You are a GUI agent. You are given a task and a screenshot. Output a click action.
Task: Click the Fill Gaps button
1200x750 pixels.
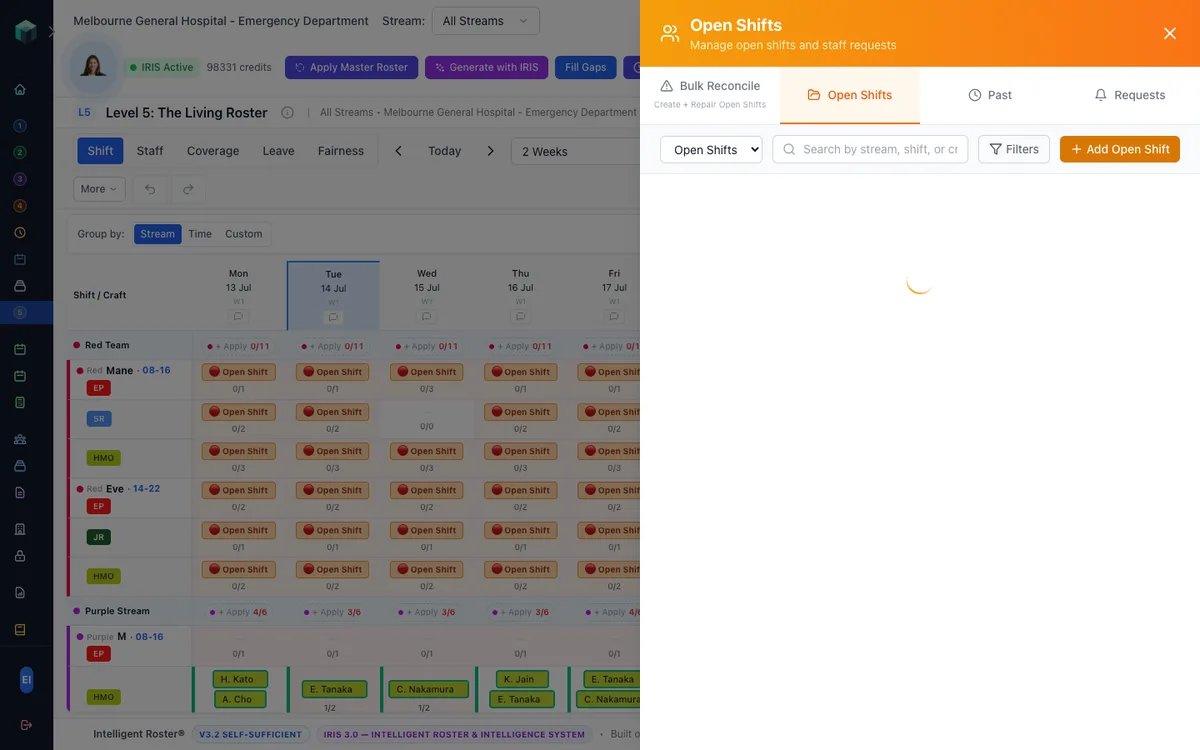point(586,67)
